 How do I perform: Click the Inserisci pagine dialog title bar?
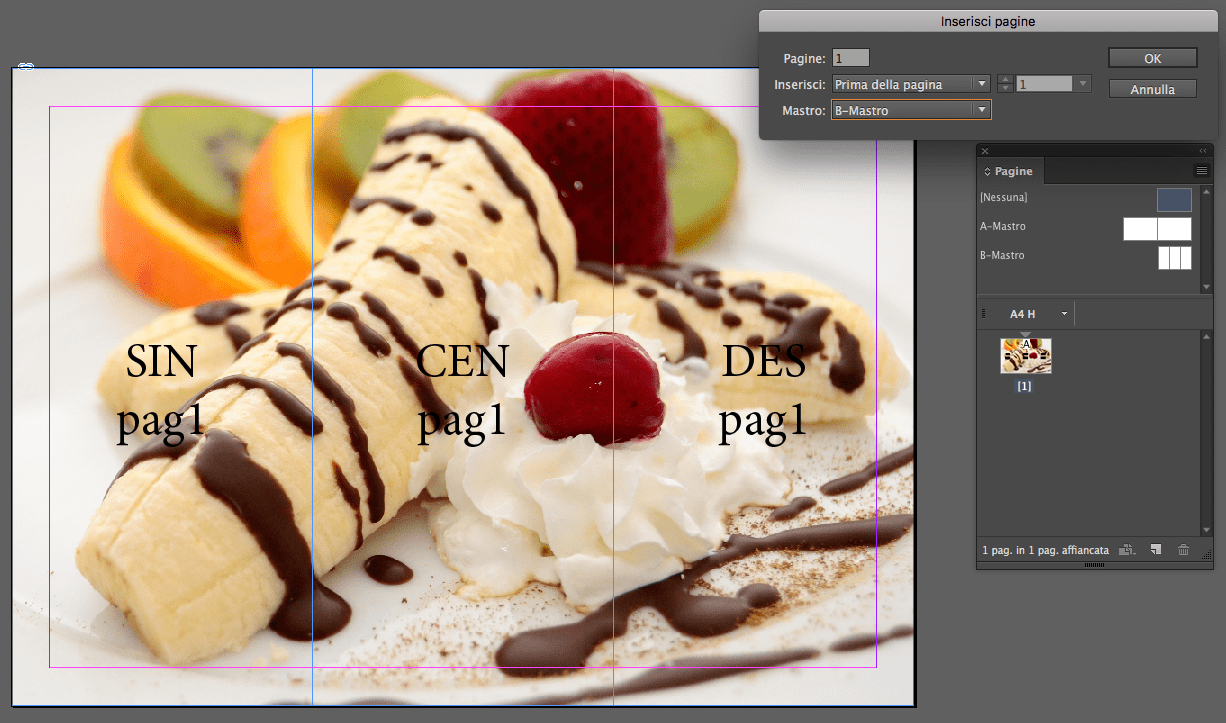point(987,20)
